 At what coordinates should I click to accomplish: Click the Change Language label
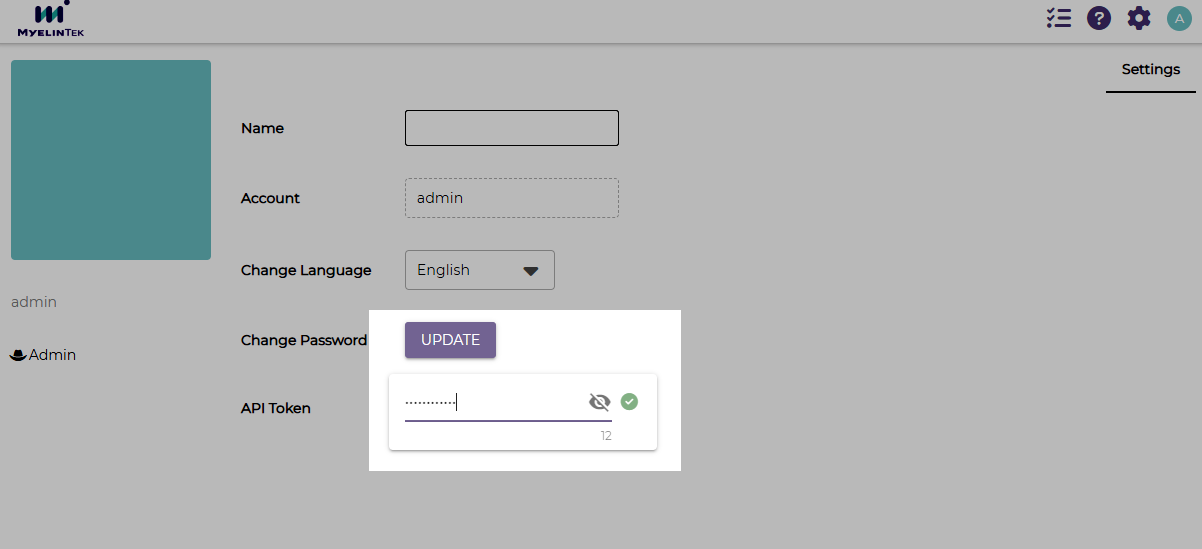306,270
